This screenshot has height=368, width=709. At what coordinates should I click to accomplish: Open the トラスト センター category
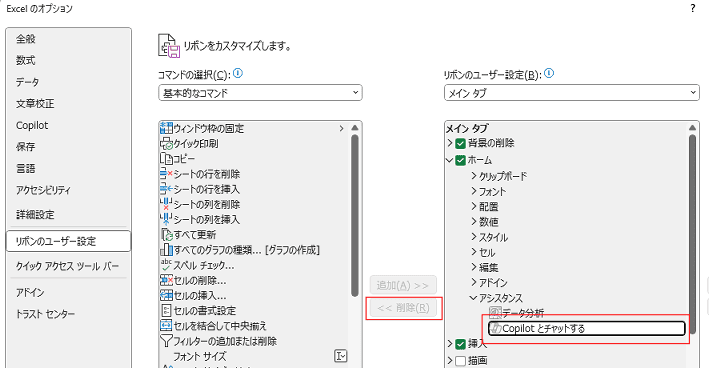(x=68, y=314)
